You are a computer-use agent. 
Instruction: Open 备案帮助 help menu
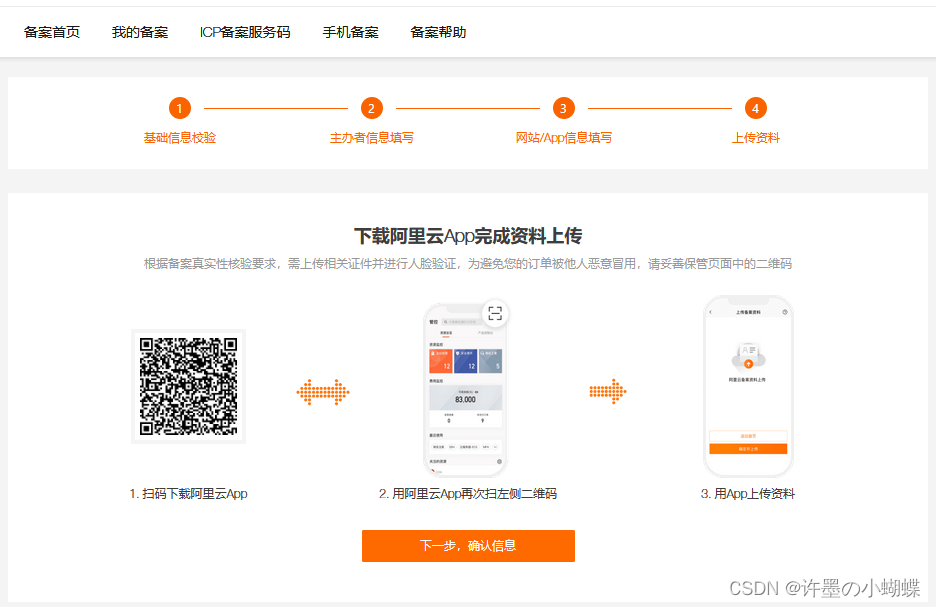click(438, 32)
